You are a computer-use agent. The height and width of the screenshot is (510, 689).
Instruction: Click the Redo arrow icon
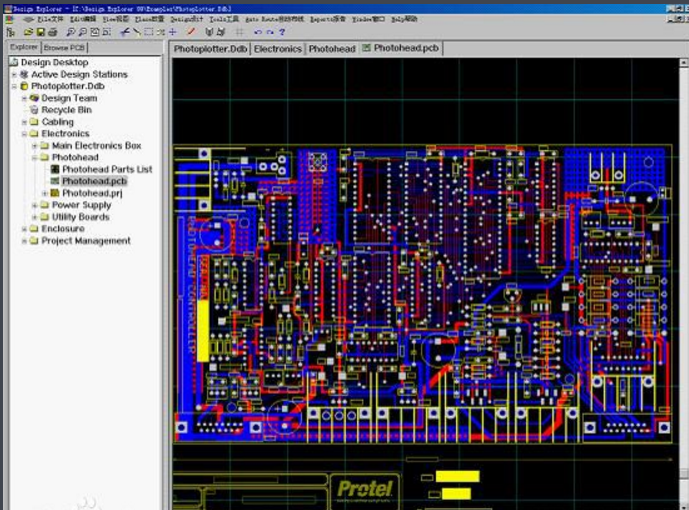point(270,32)
